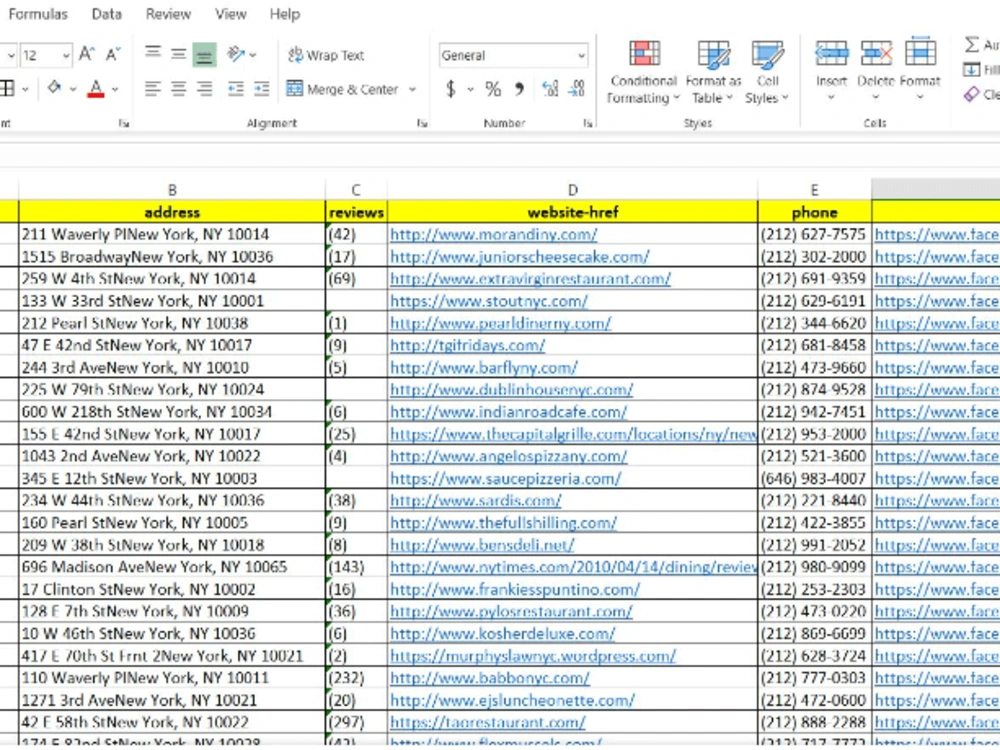Apply percent style
Viewport: 1000px width, 750px height.
[x=493, y=89]
